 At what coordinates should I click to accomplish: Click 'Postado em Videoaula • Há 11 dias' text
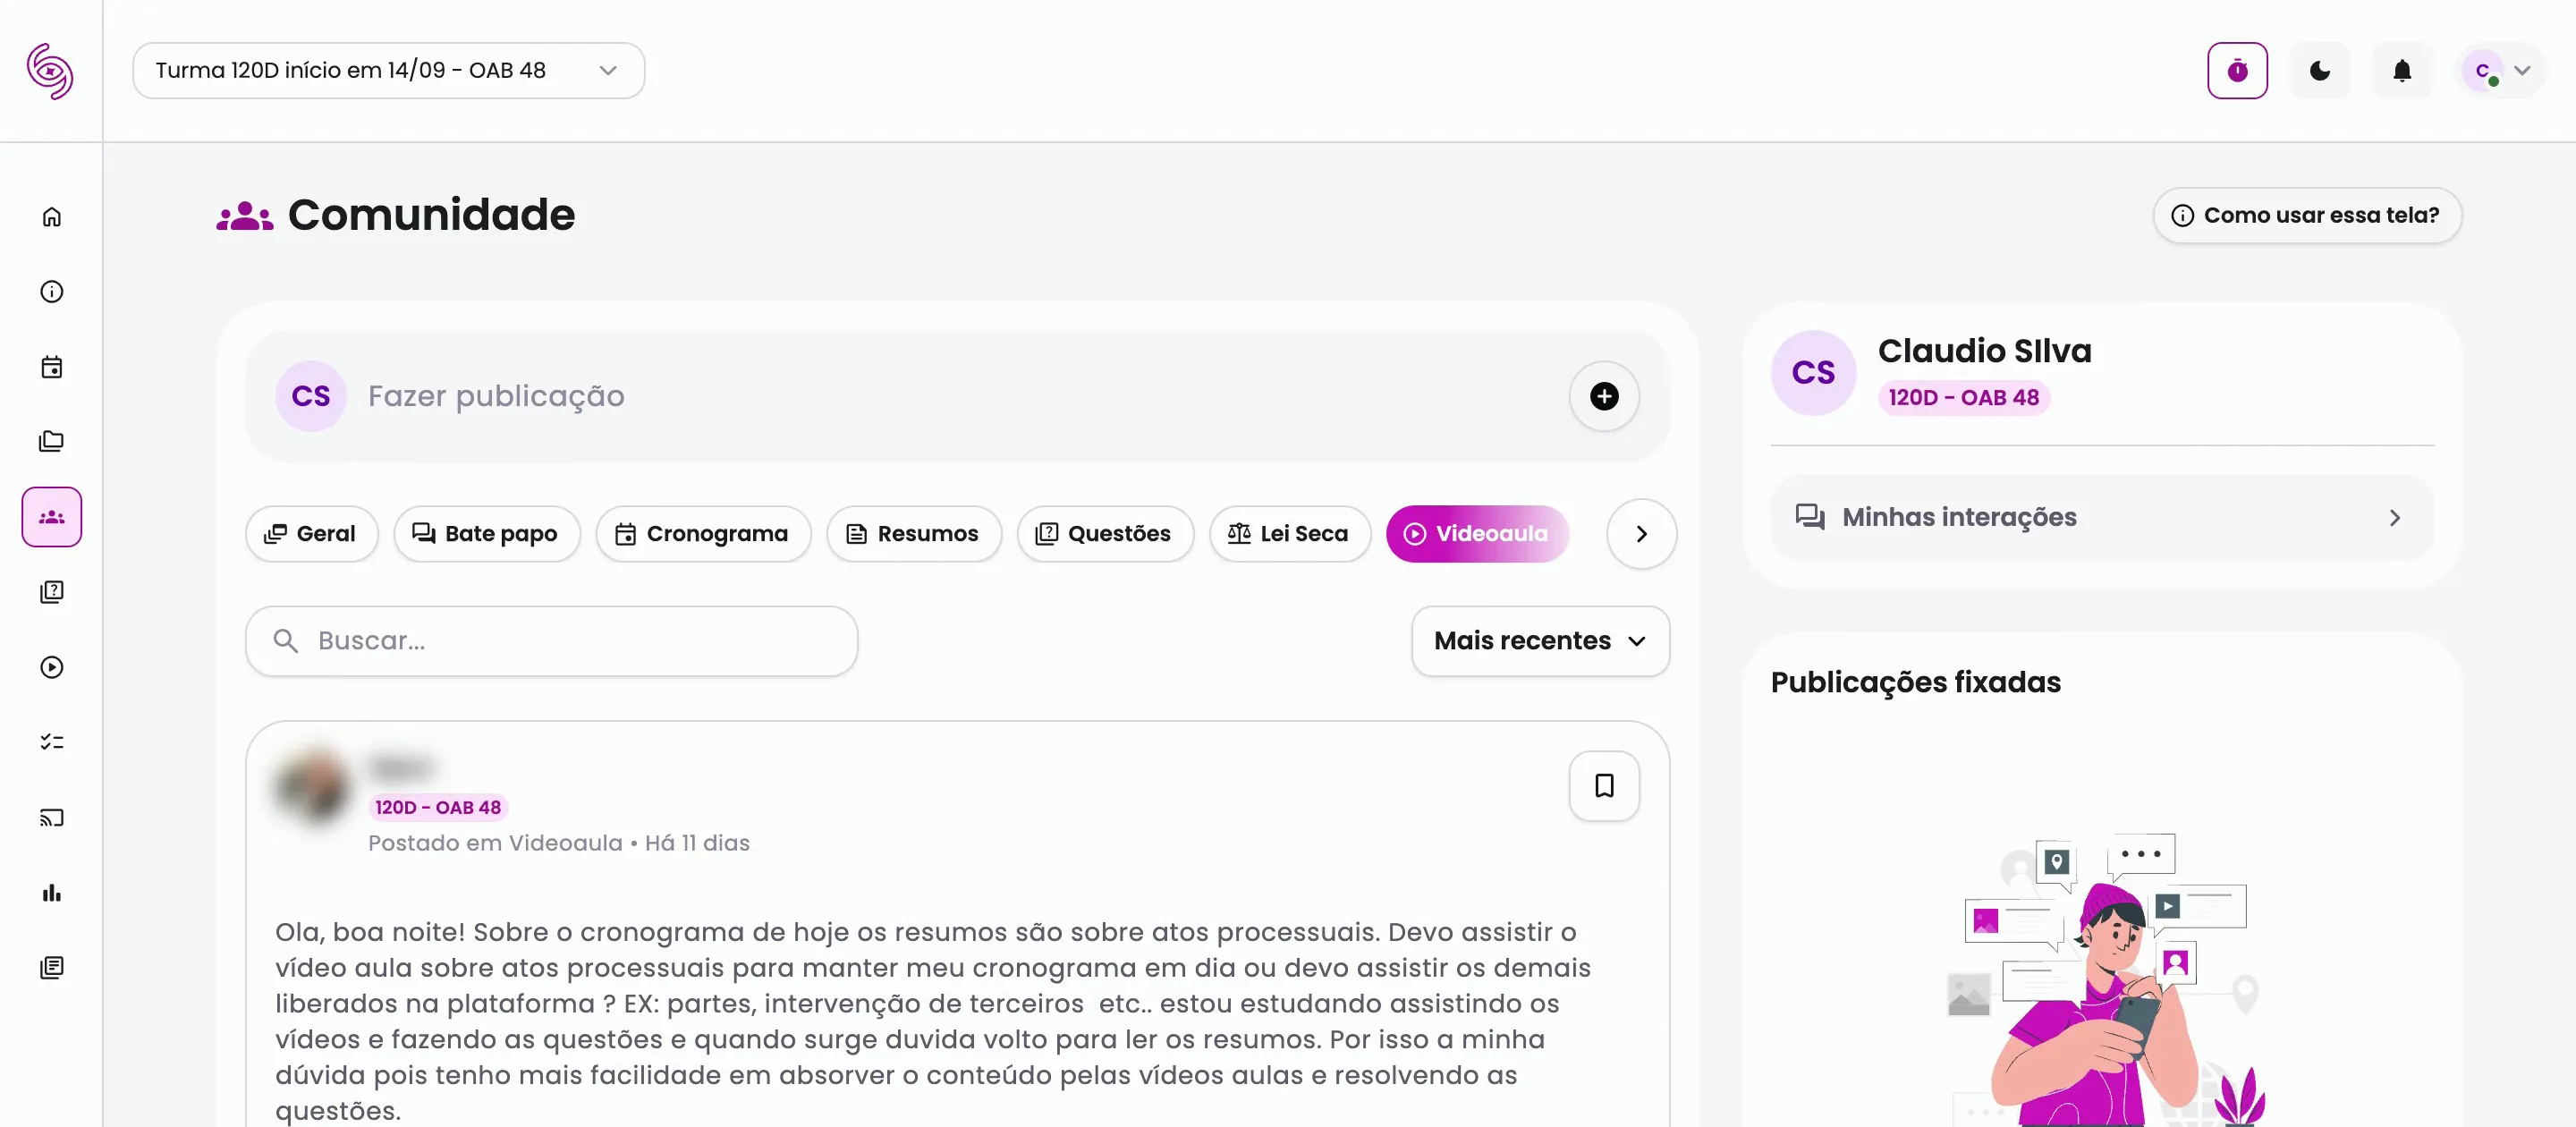pos(558,843)
